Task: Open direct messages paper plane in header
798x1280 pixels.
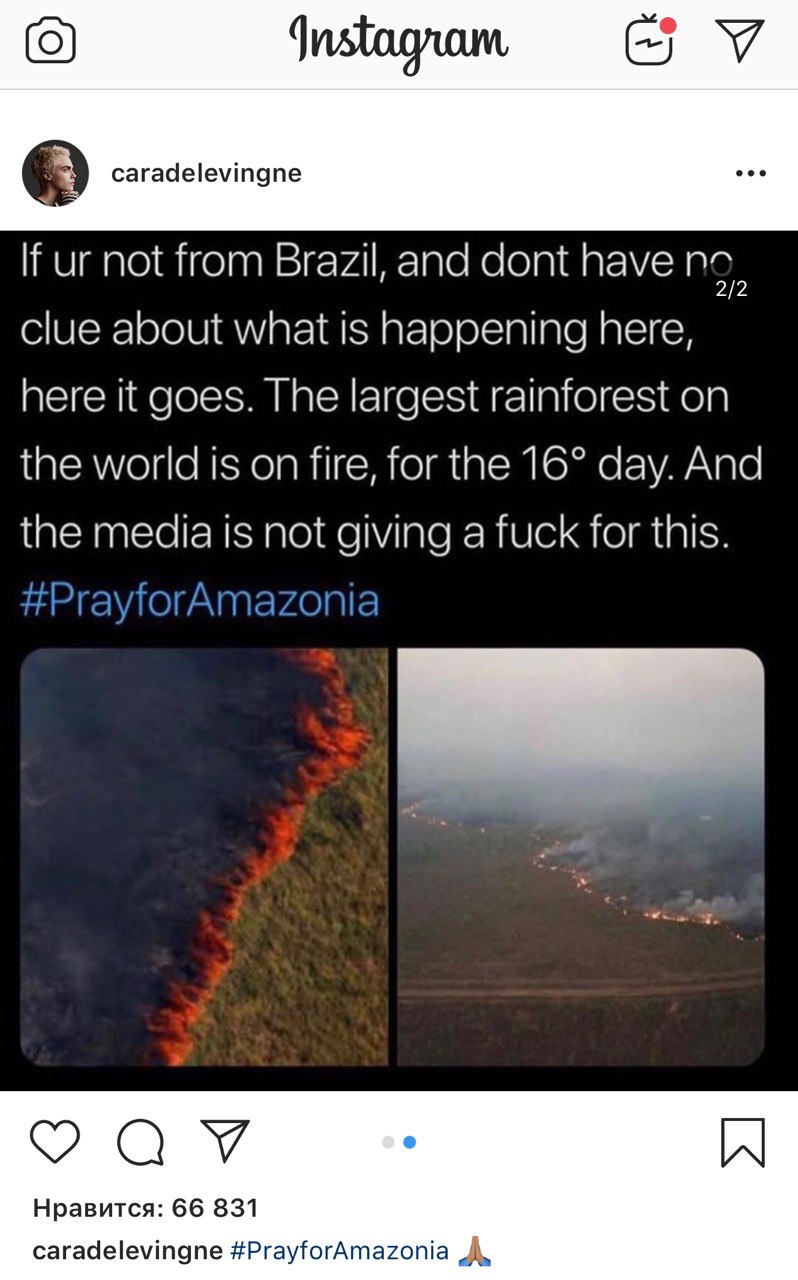Action: (740, 41)
